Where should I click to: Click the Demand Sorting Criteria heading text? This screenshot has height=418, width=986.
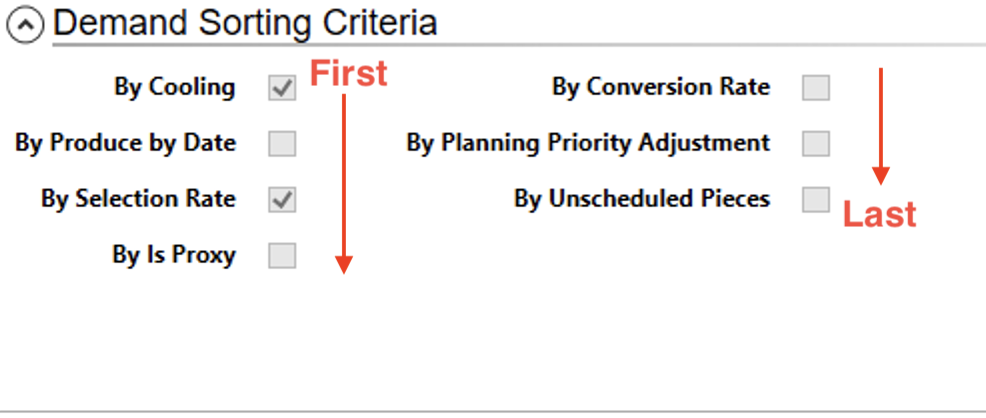coord(245,22)
